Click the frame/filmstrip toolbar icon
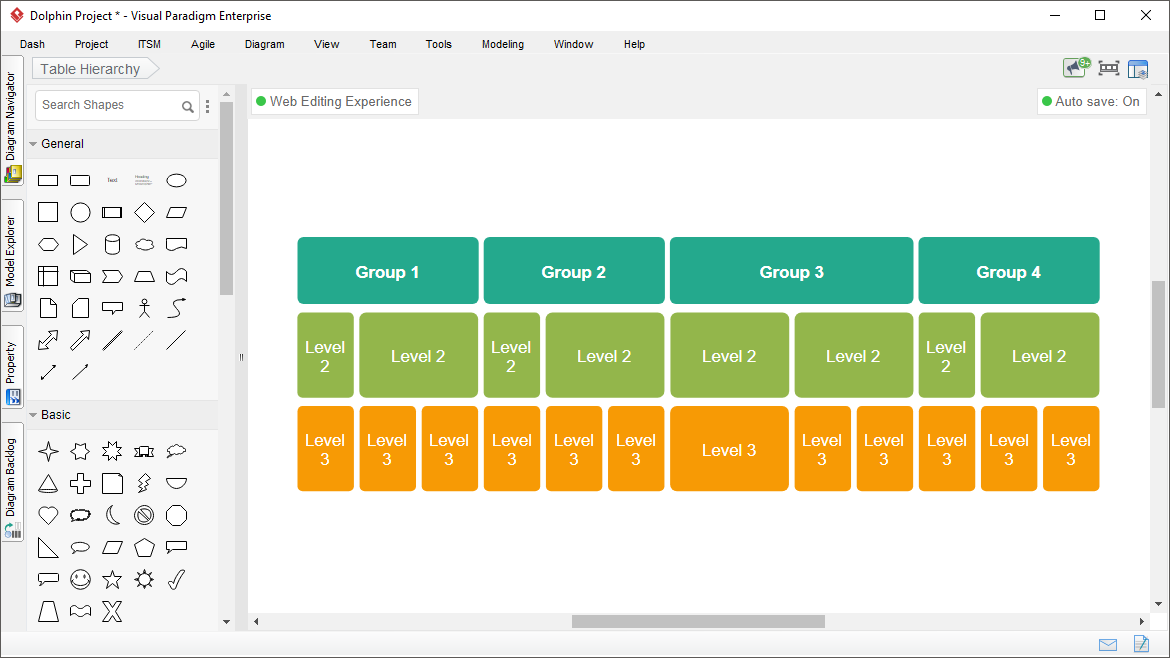1170x658 pixels. [x=1107, y=67]
